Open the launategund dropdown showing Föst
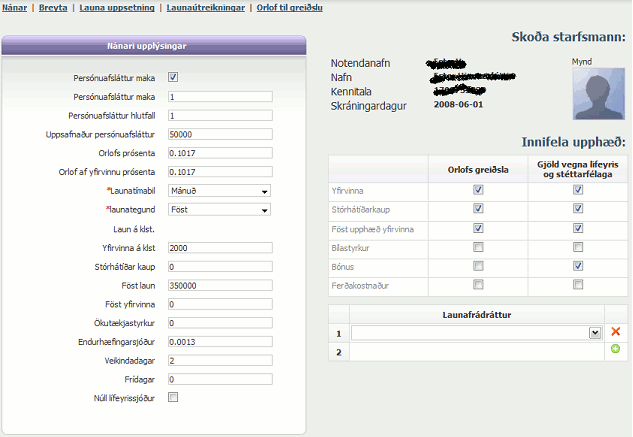 click(219, 210)
